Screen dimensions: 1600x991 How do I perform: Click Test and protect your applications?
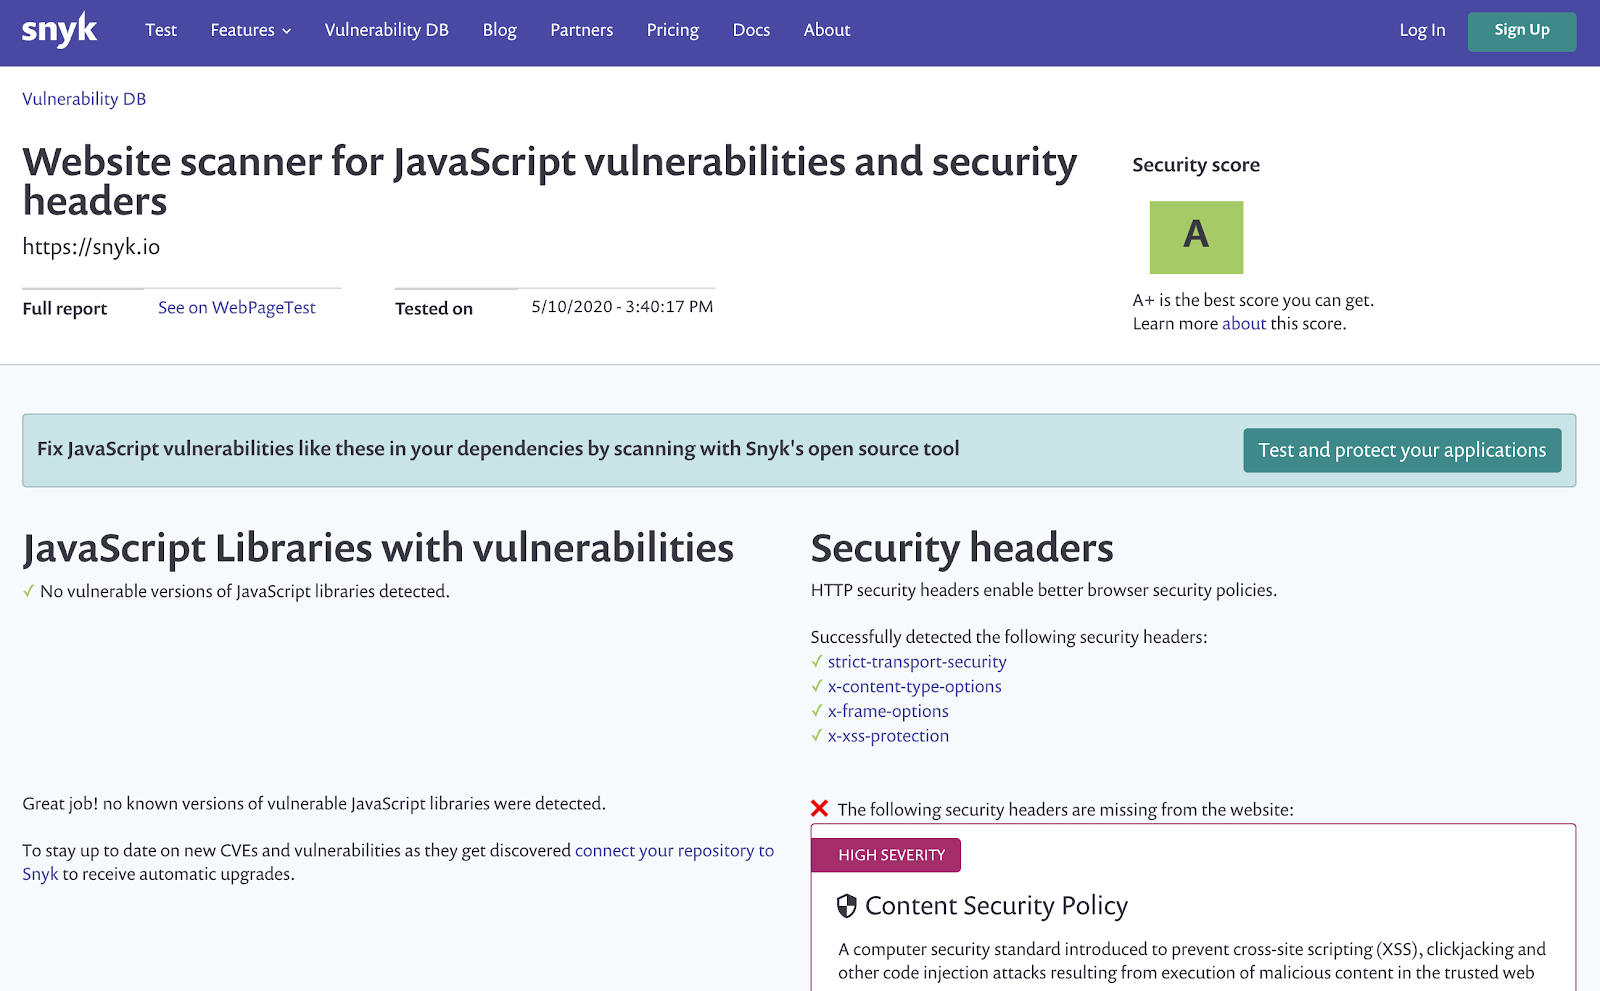click(1402, 450)
